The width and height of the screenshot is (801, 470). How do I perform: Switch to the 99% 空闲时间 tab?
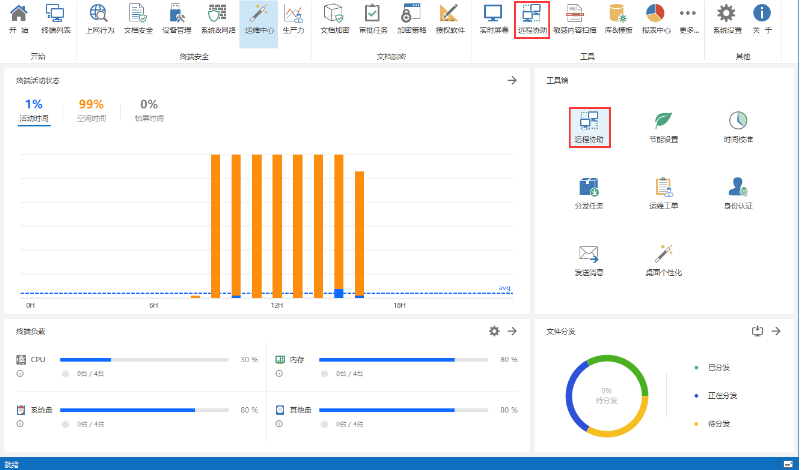click(91, 111)
